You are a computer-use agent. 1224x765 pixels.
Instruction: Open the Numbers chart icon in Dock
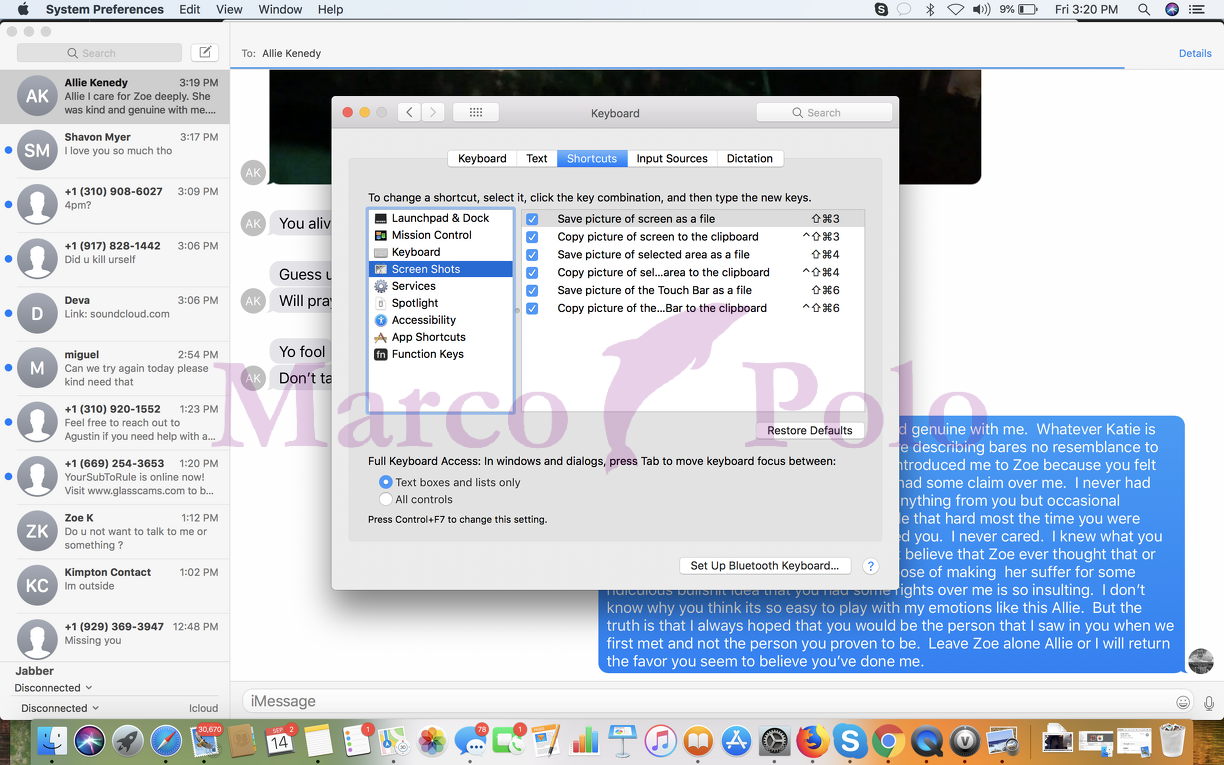click(584, 741)
